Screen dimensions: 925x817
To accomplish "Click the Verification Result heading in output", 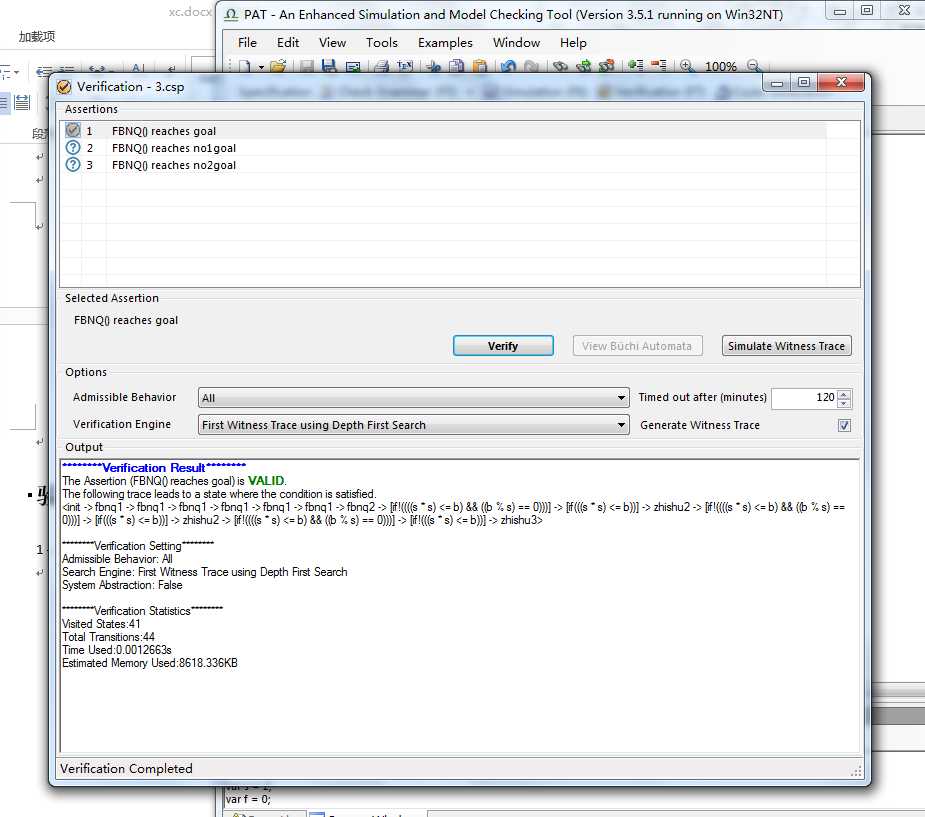I will (154, 468).
